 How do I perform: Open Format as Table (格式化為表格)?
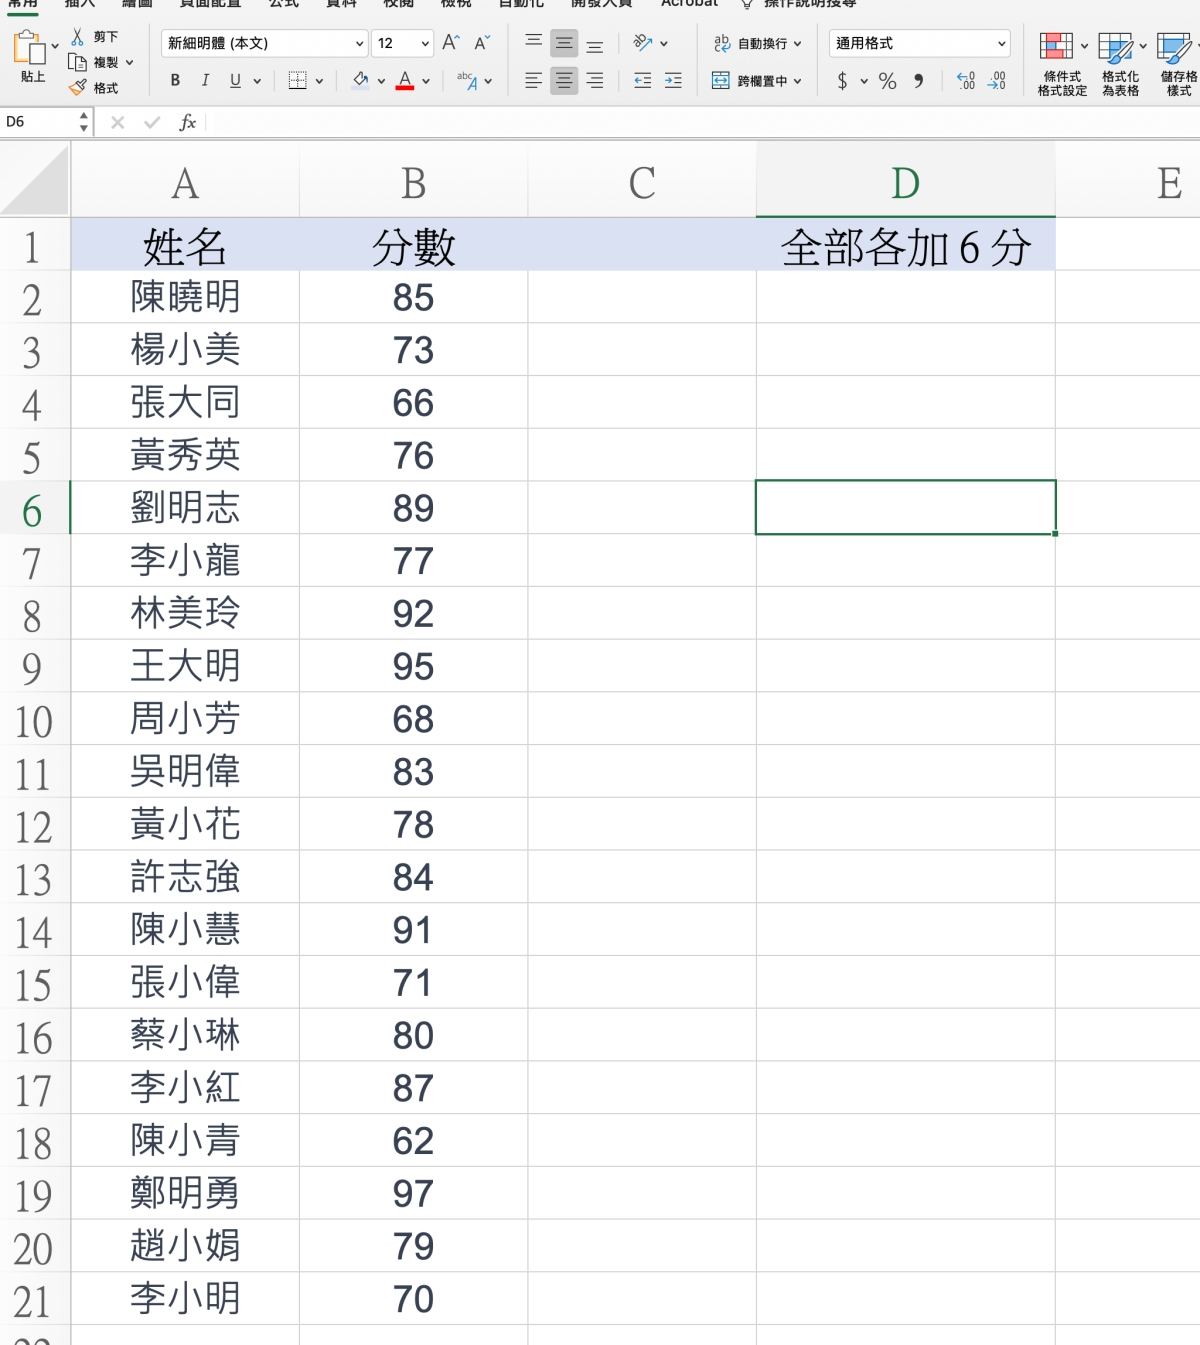click(1120, 64)
